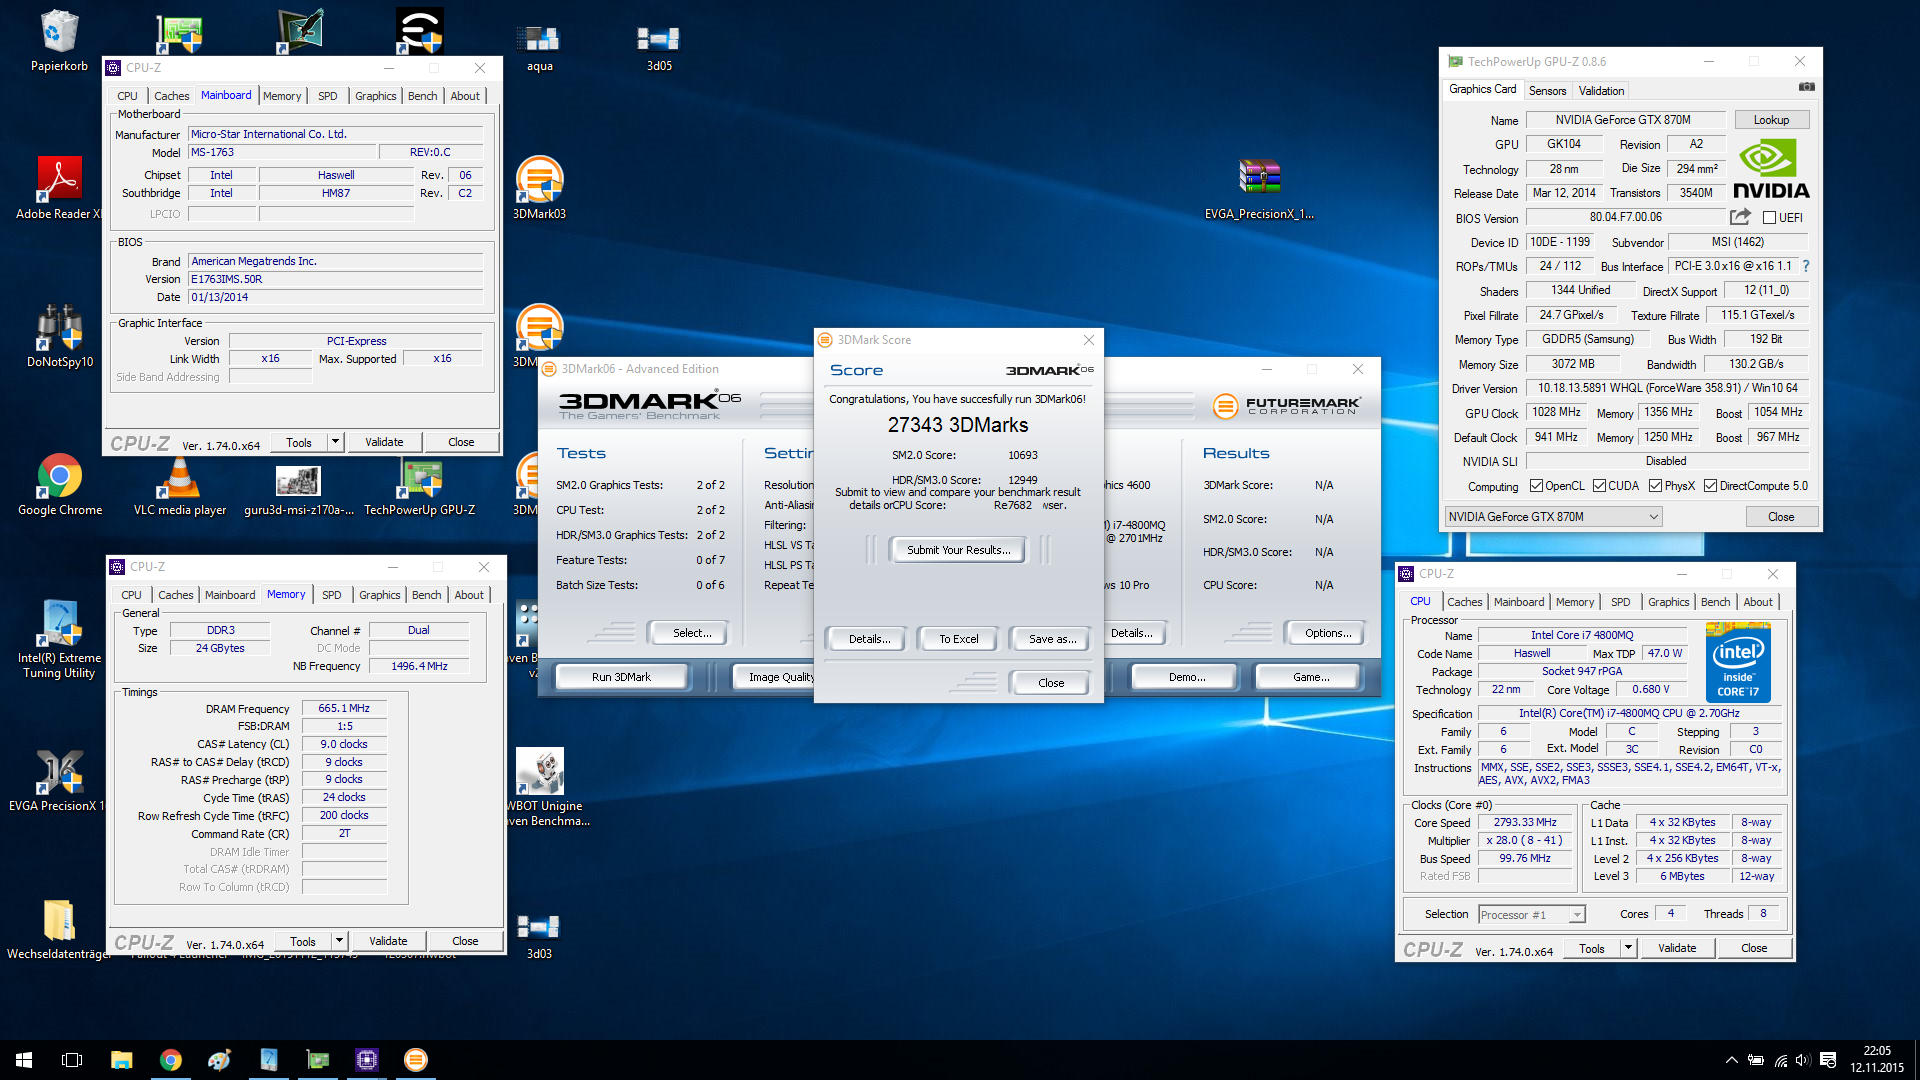This screenshot has height=1080, width=1920.
Task: Open Tools dropdown arrow in Mainboard CPU-Z window
Action: coord(336,442)
